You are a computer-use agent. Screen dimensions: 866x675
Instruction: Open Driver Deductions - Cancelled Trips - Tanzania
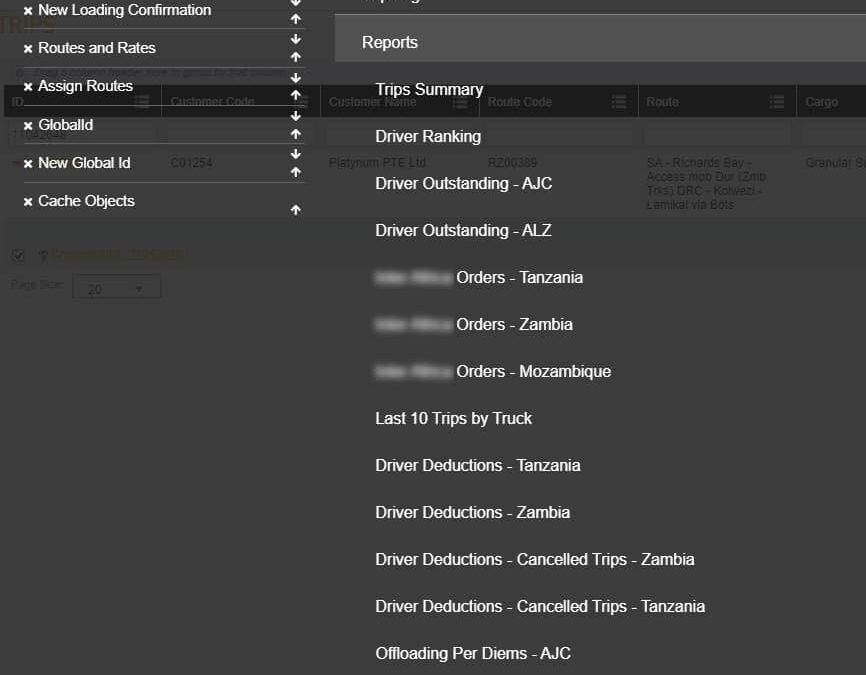tap(540, 606)
